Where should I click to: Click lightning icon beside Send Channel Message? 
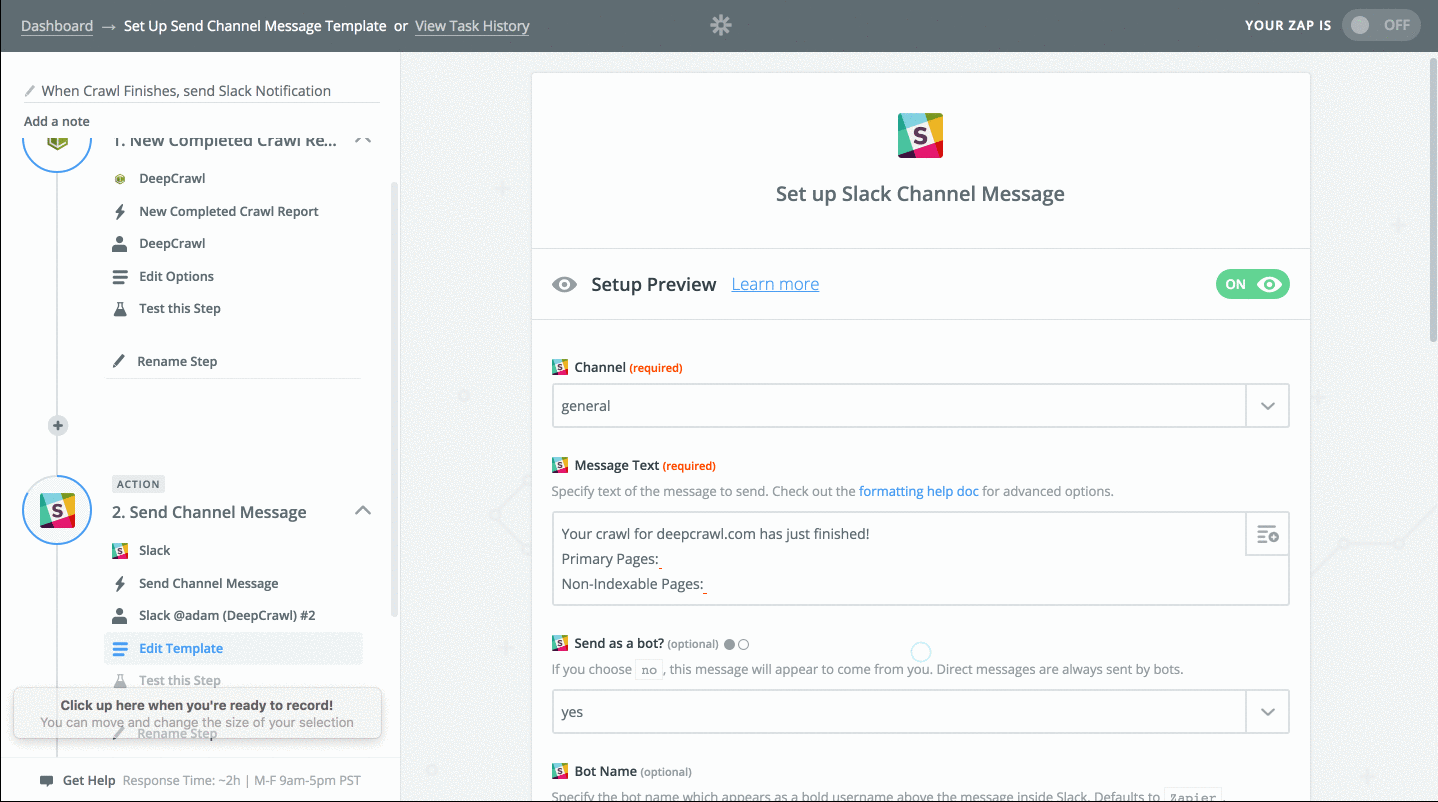pyautogui.click(x=120, y=584)
